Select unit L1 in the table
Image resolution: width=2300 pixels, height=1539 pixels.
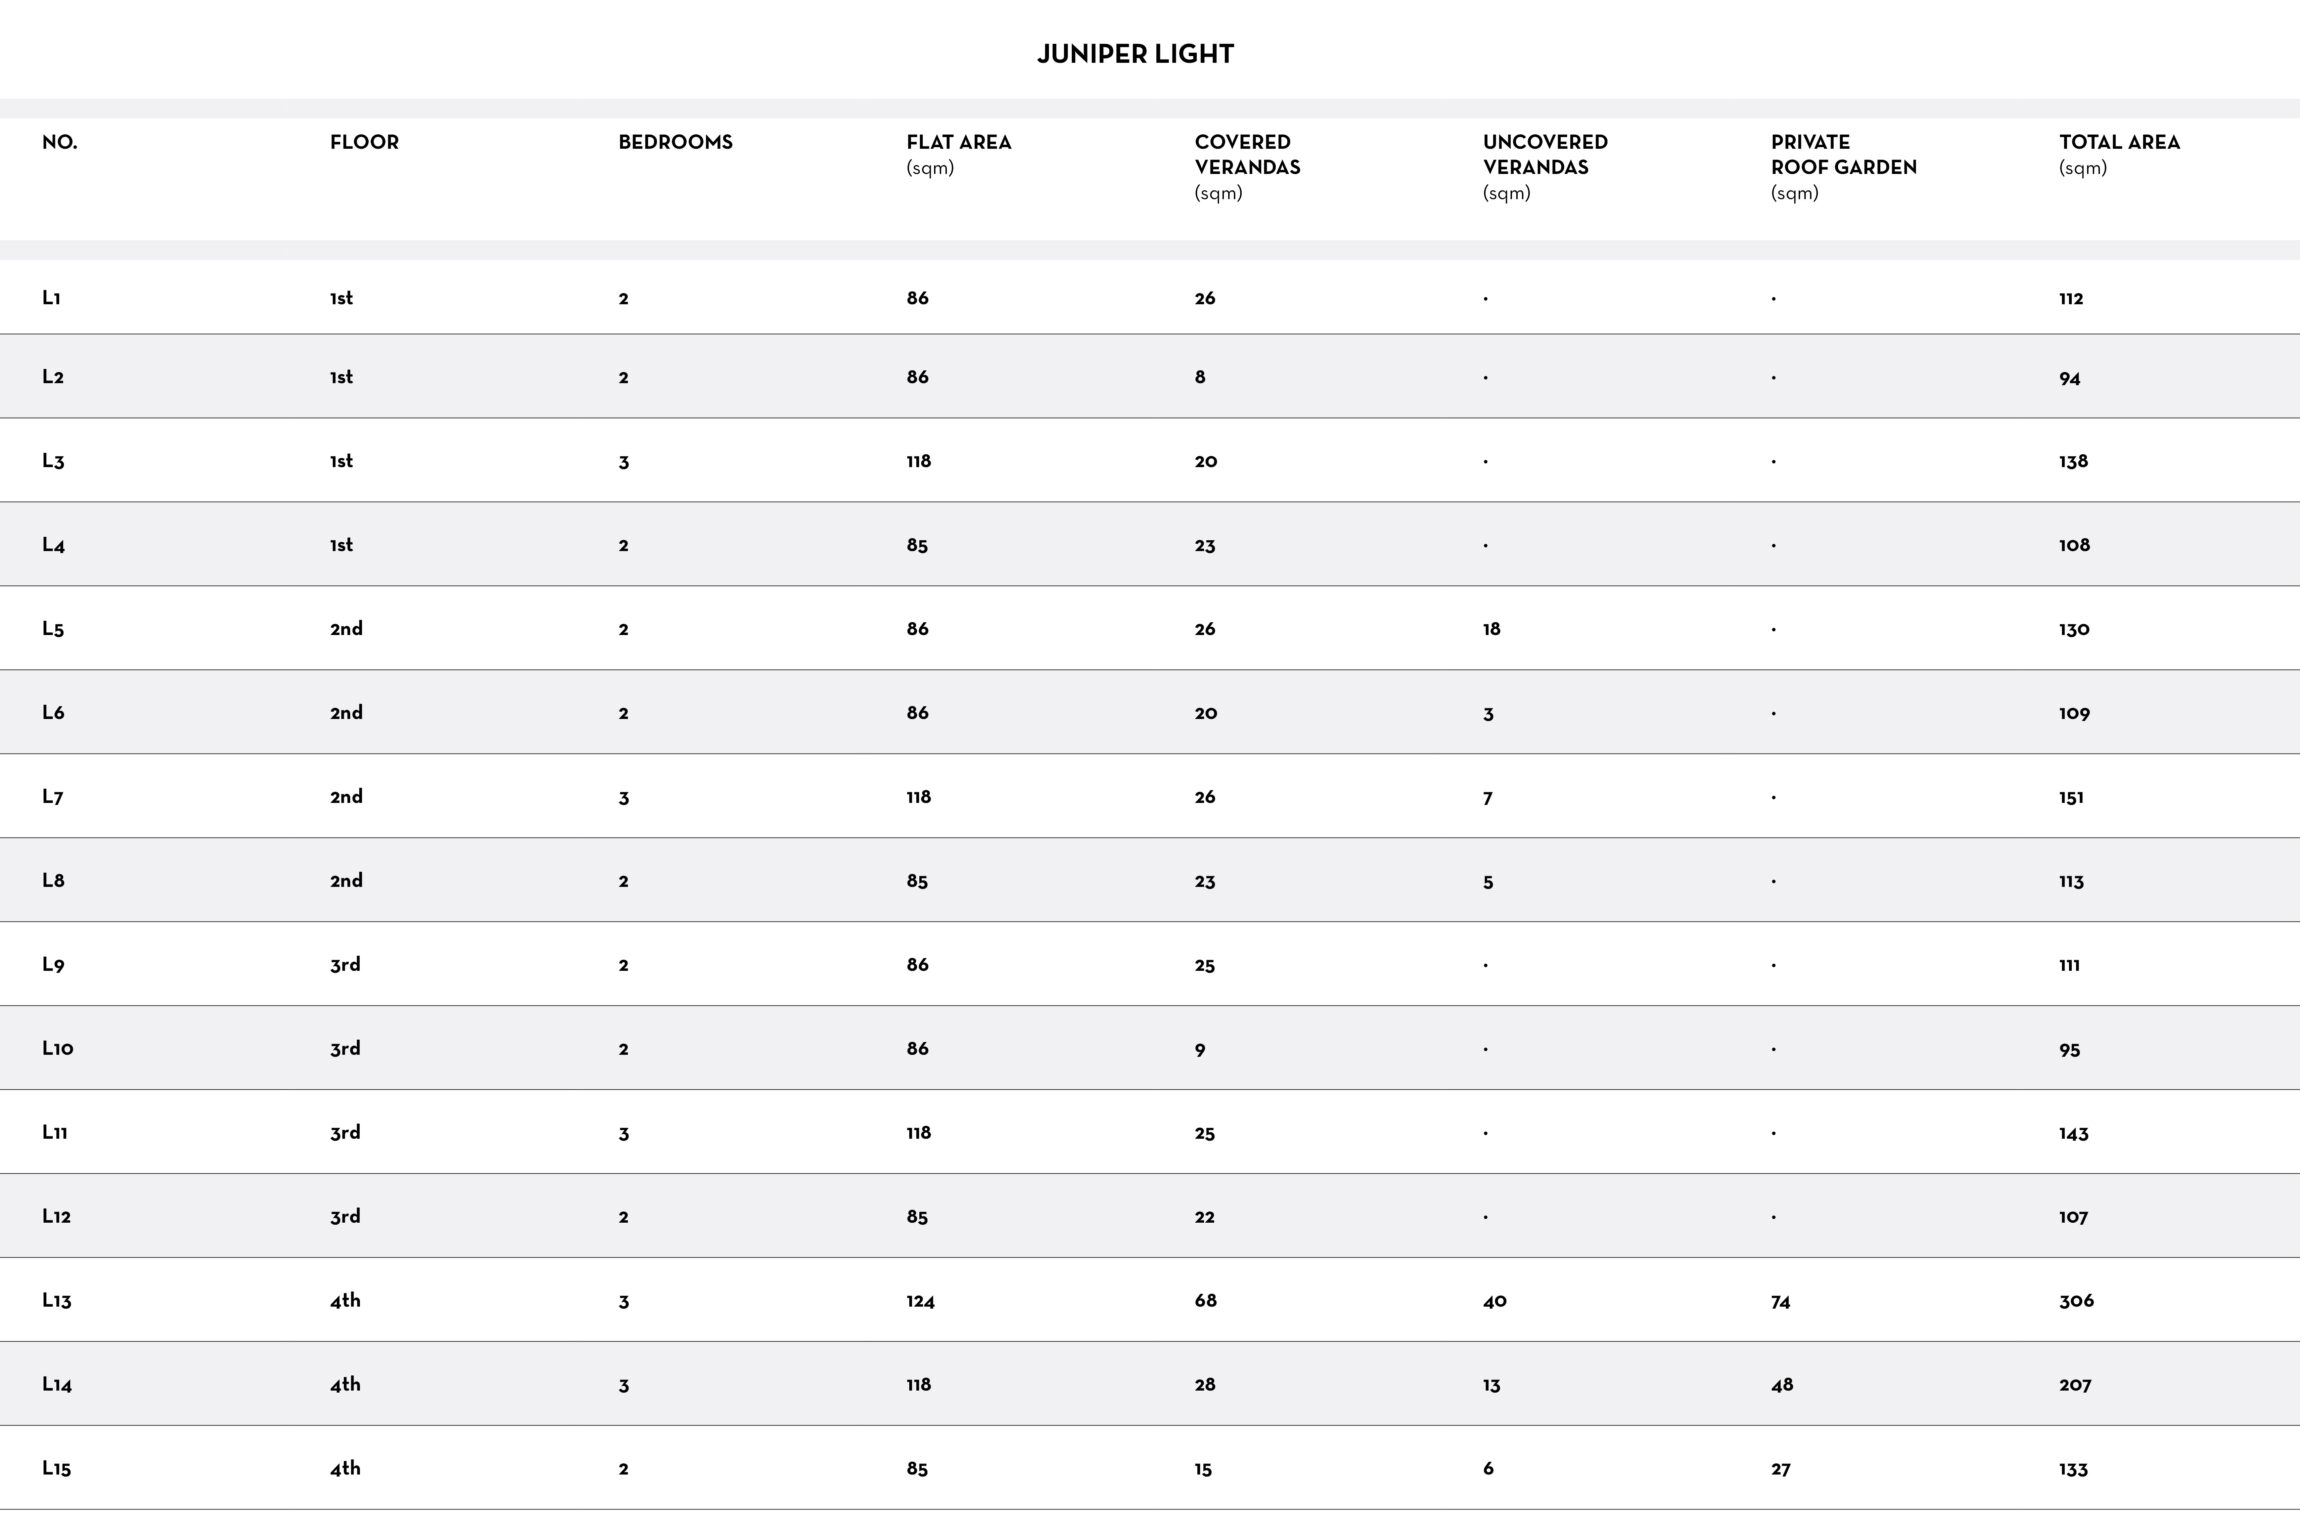point(51,298)
